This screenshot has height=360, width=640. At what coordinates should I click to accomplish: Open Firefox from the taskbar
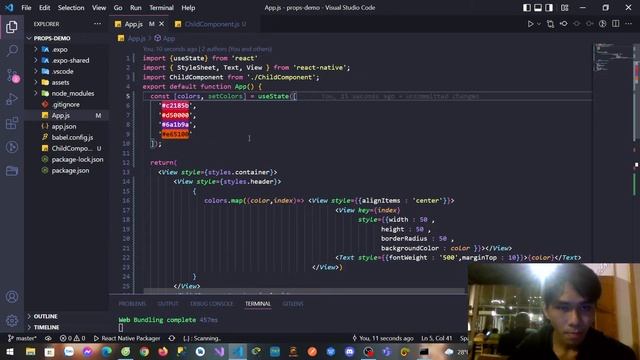pos(163,351)
